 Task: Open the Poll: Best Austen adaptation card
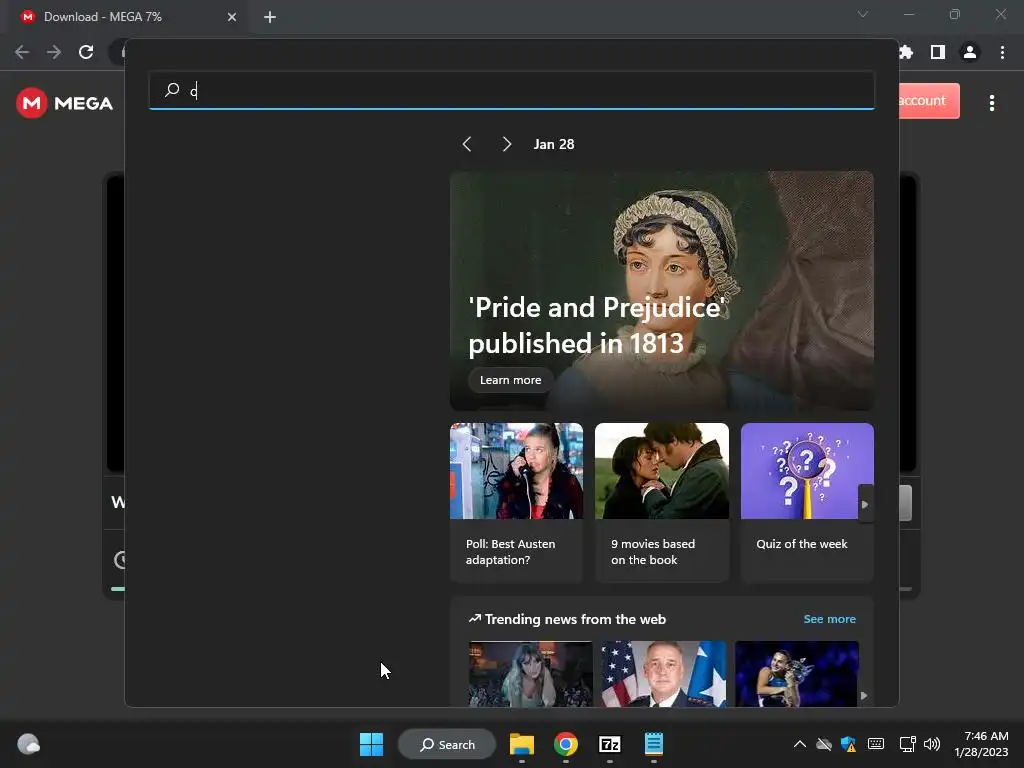pos(516,502)
